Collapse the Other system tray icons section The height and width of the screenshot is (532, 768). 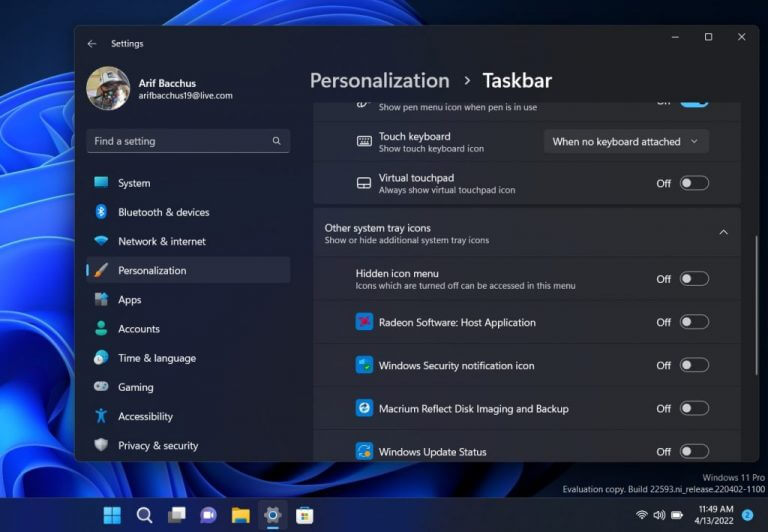pyautogui.click(x=723, y=233)
